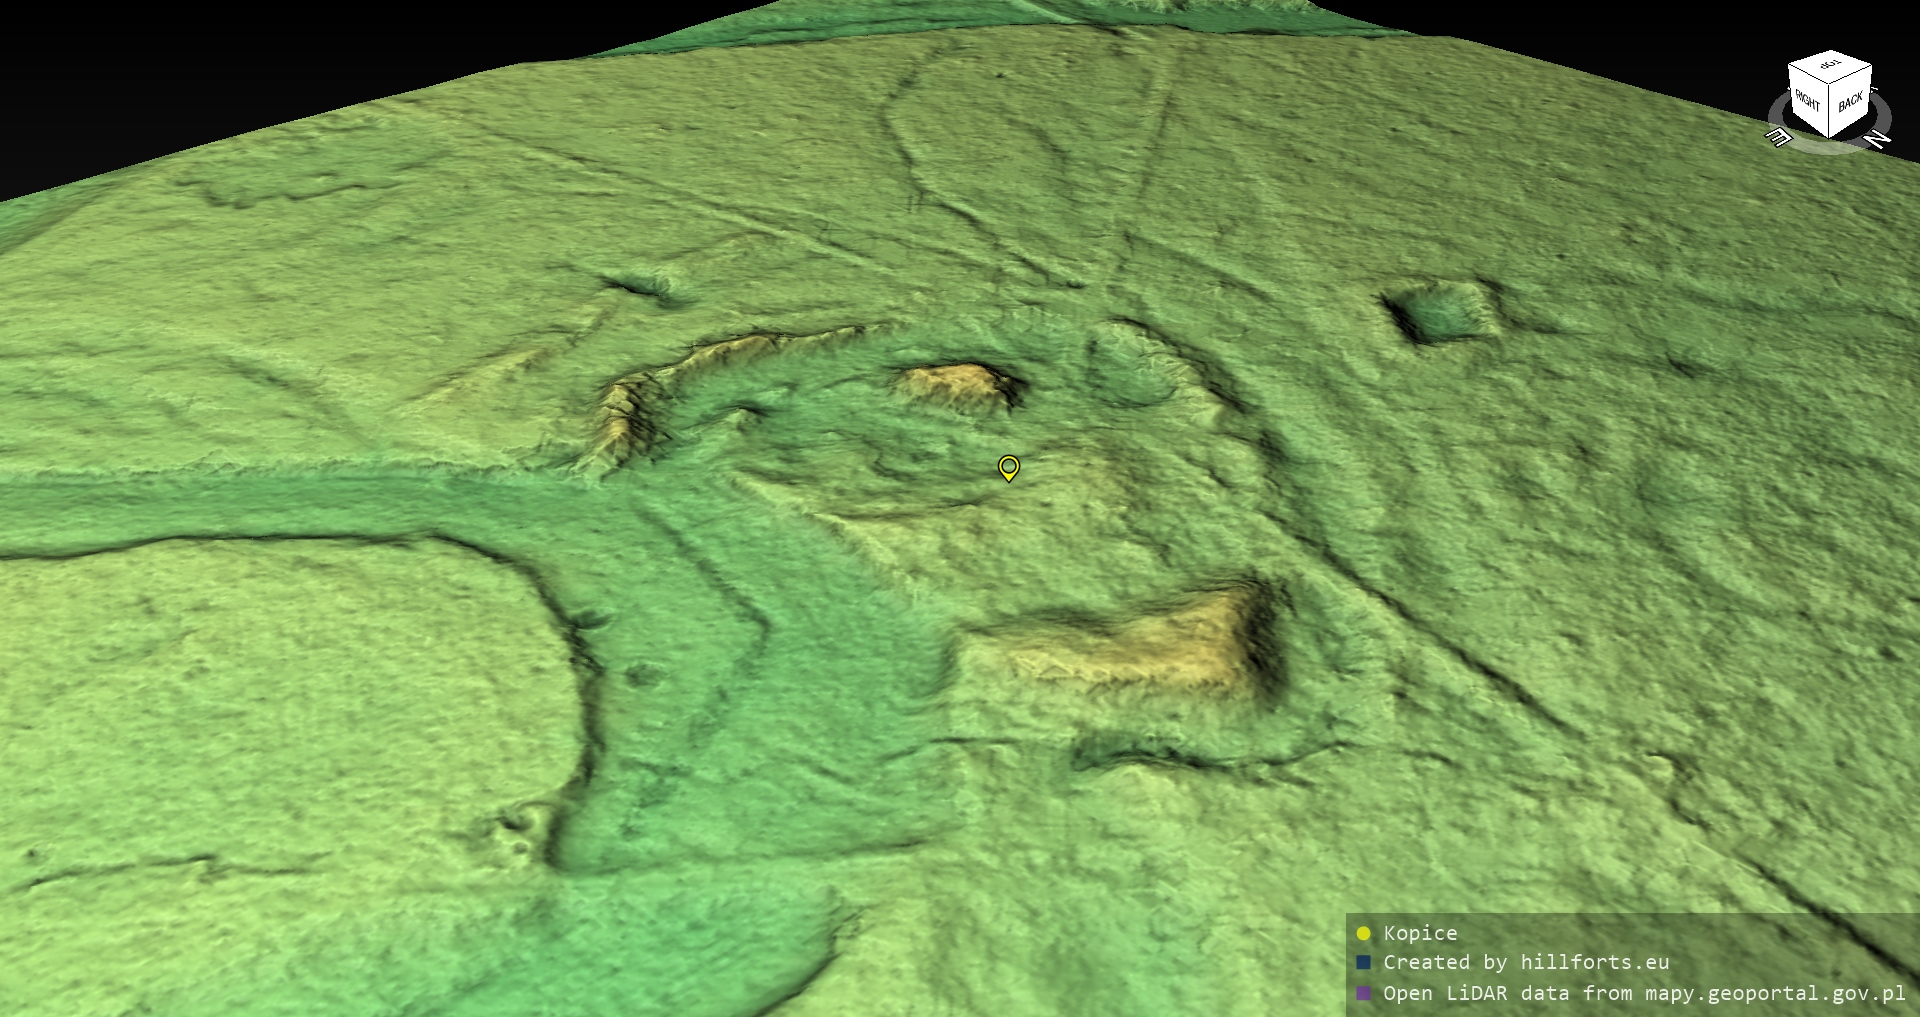Click the purple square legend marker
1920x1017 pixels.
click(1363, 994)
